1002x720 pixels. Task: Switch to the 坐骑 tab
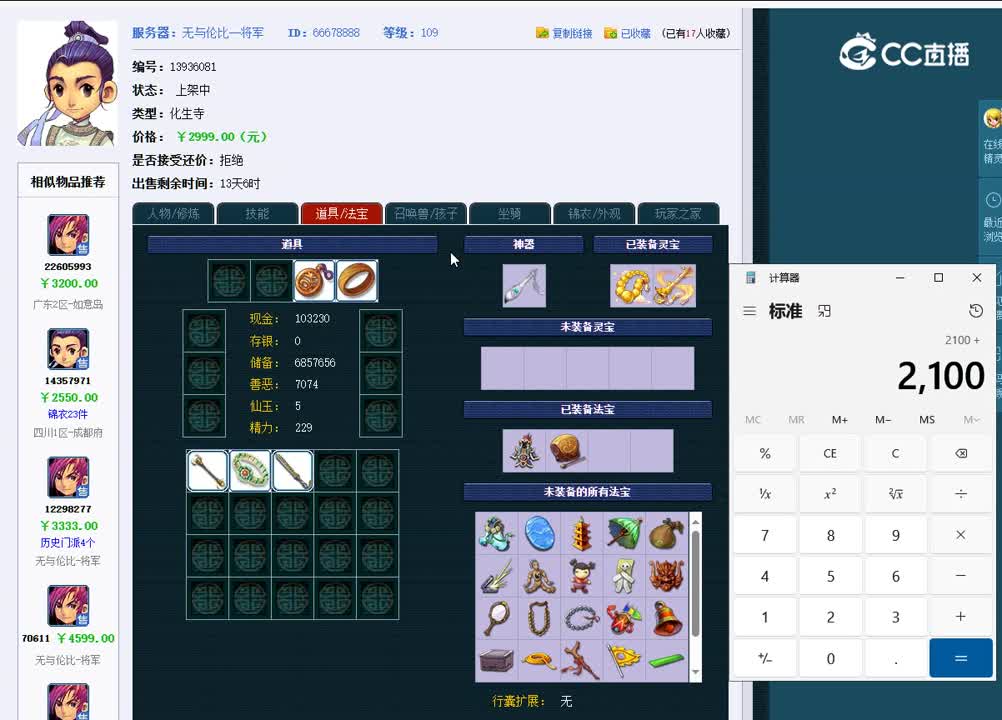click(x=510, y=214)
